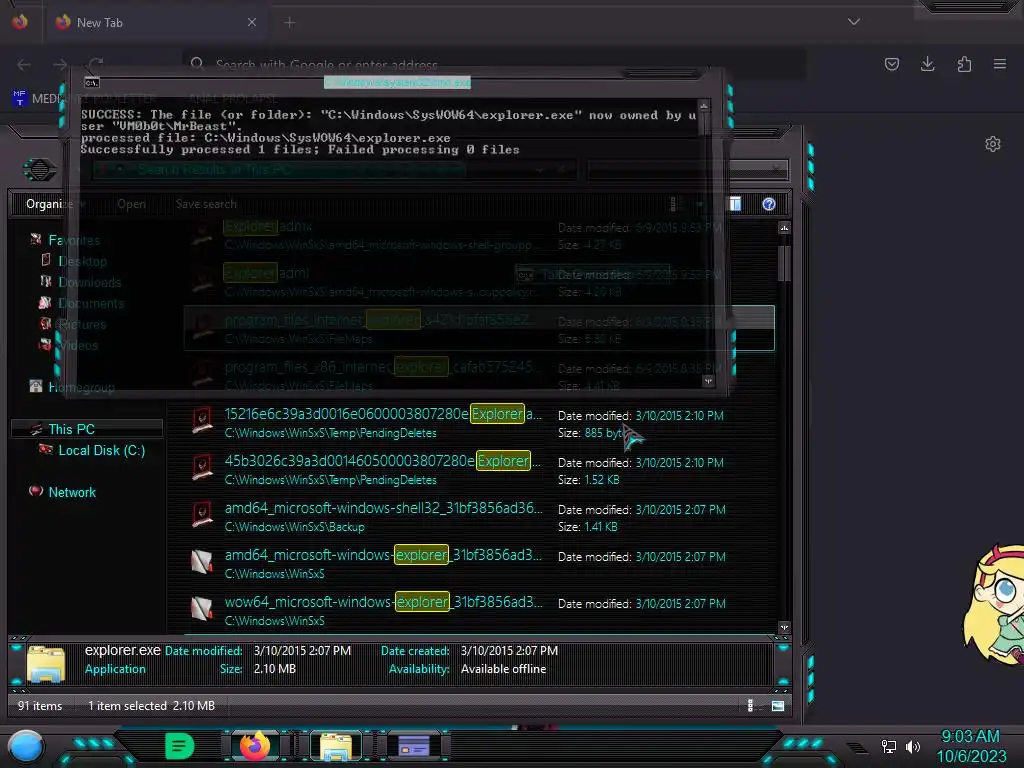Click Explorer file list scrollbar up arrow
1024x768 pixels.
(784, 227)
